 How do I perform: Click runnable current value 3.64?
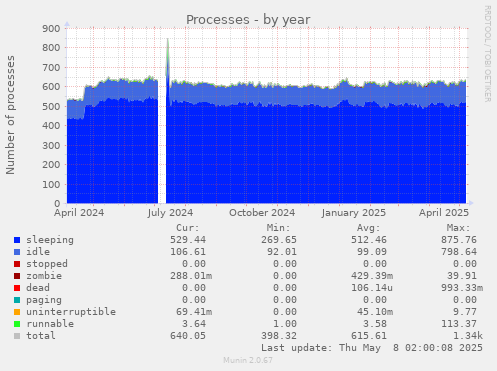click(194, 324)
